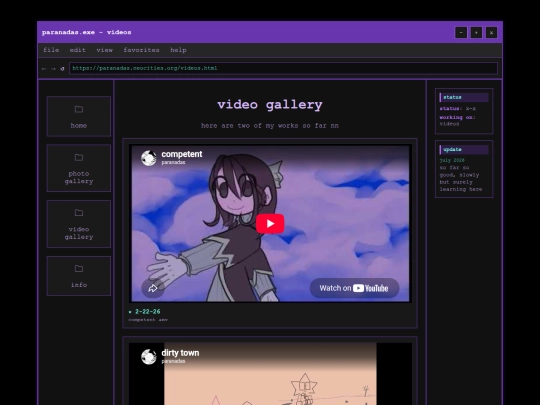Click the reload icon beside the URL
This screenshot has width=540, height=405.
62,69
